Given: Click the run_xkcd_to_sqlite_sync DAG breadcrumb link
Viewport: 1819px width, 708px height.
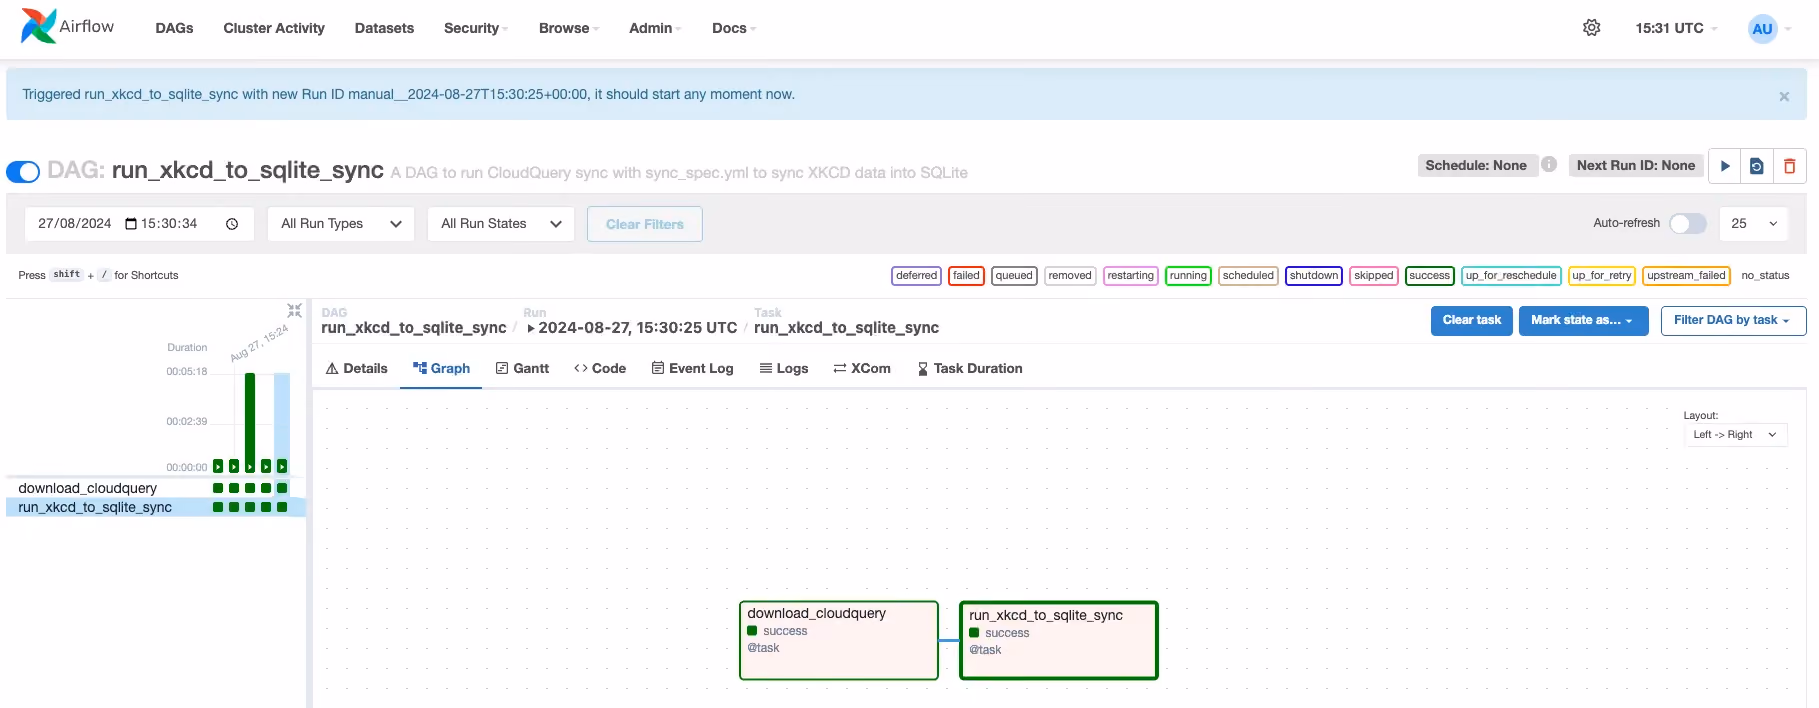Looking at the screenshot, I should click(414, 328).
